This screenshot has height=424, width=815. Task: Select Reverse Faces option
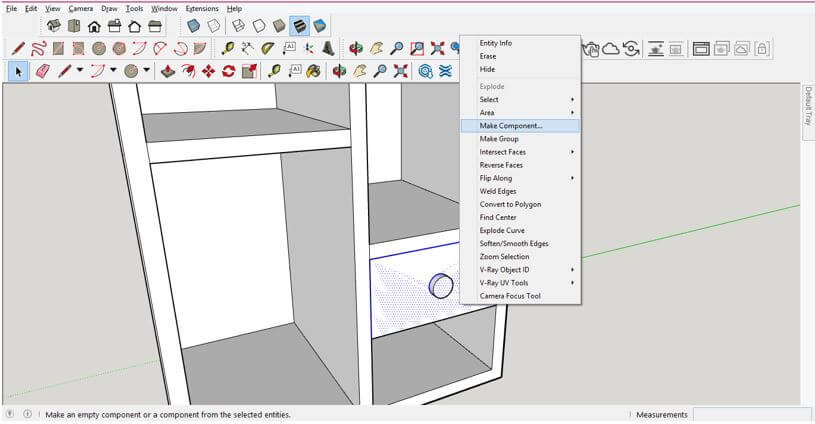pos(520,165)
